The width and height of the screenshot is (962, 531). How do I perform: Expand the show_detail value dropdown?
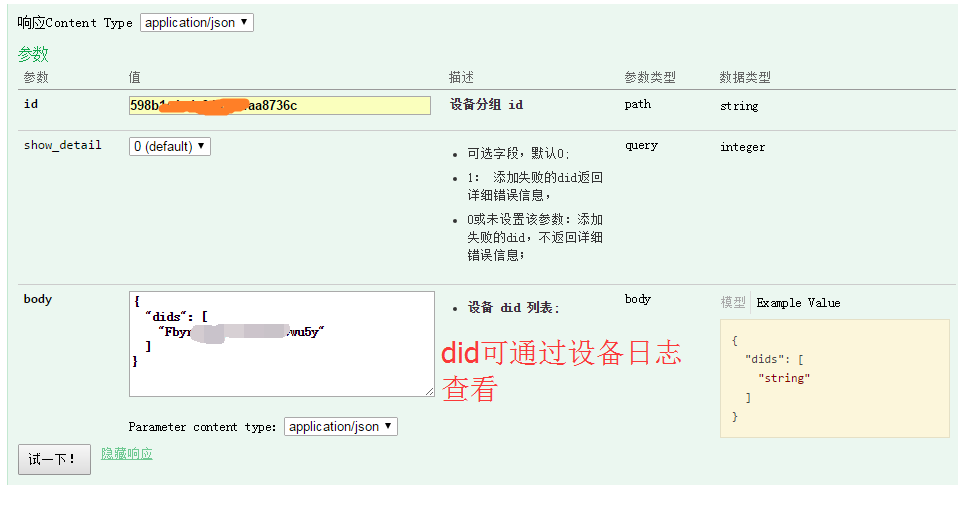point(170,146)
